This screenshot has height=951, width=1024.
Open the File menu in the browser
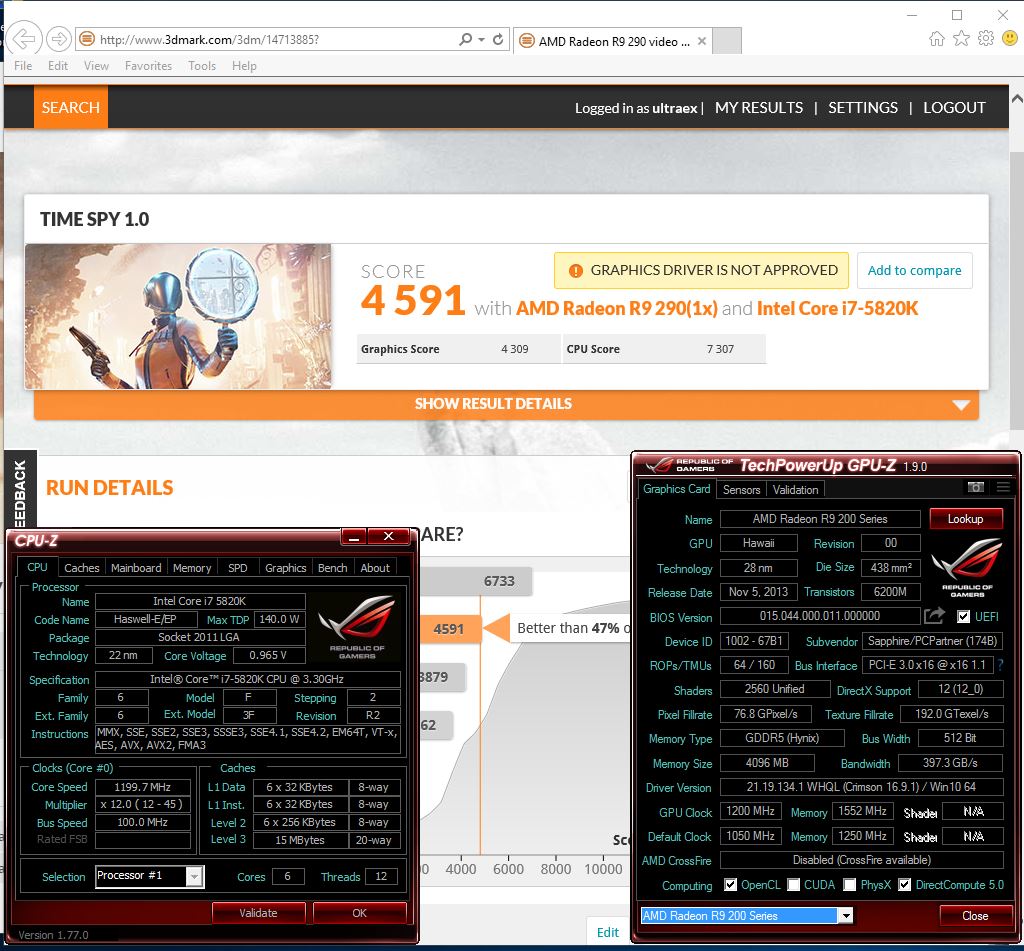pyautogui.click(x=23, y=66)
